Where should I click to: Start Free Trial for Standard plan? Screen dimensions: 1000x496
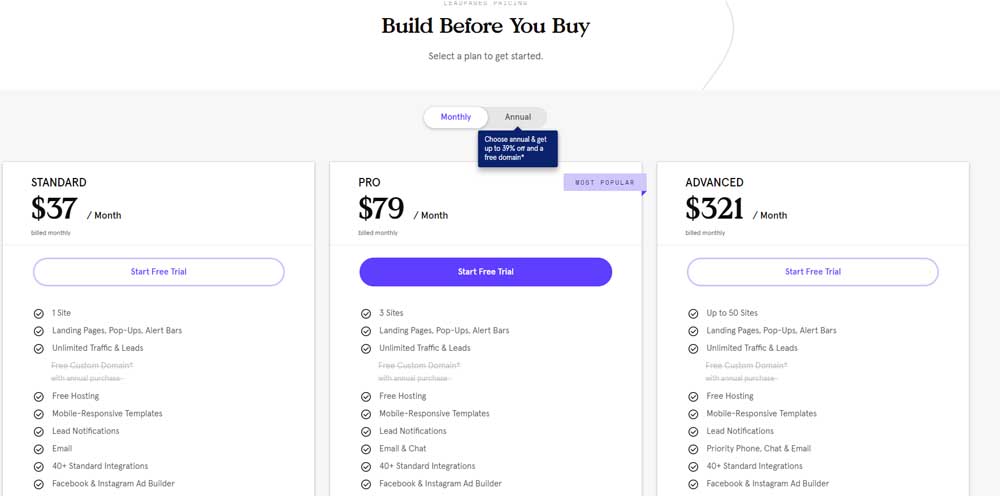(x=159, y=272)
